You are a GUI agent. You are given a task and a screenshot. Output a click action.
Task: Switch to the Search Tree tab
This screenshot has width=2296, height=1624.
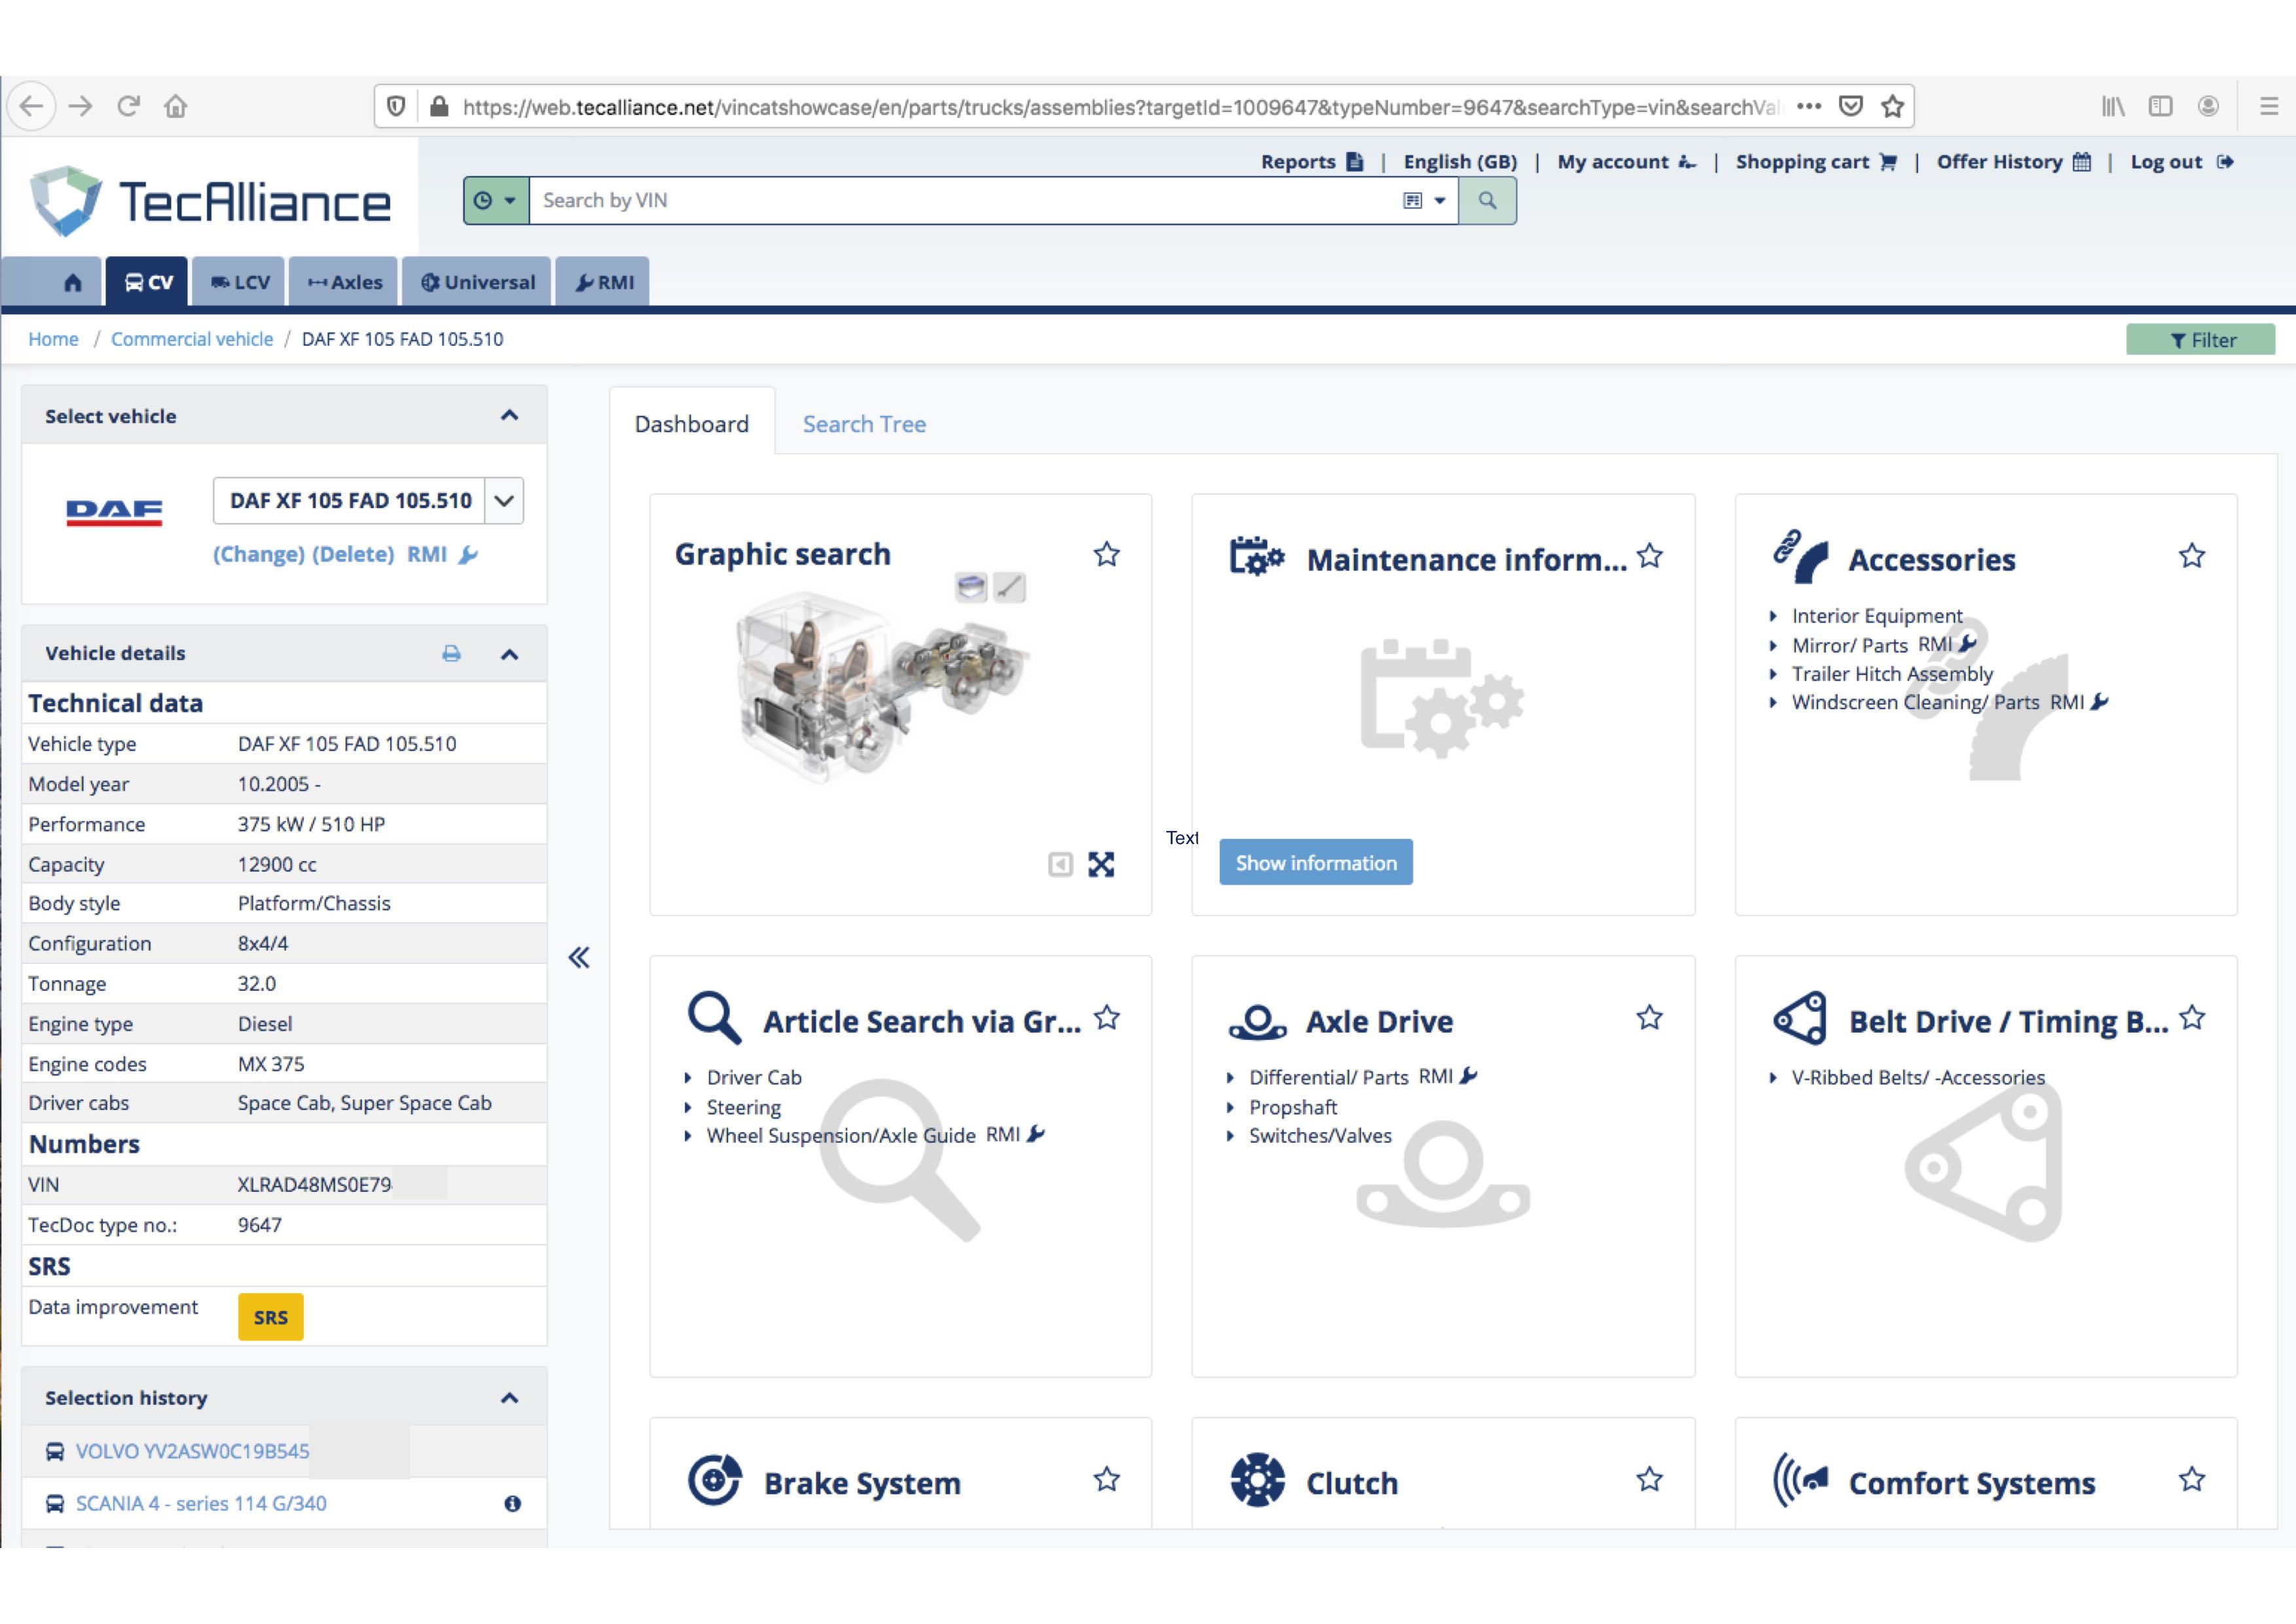[864, 424]
